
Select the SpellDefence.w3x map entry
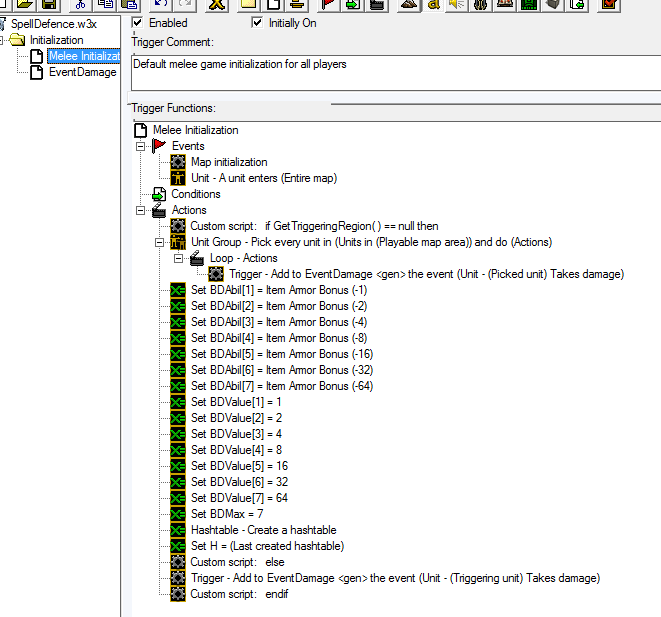(54, 24)
